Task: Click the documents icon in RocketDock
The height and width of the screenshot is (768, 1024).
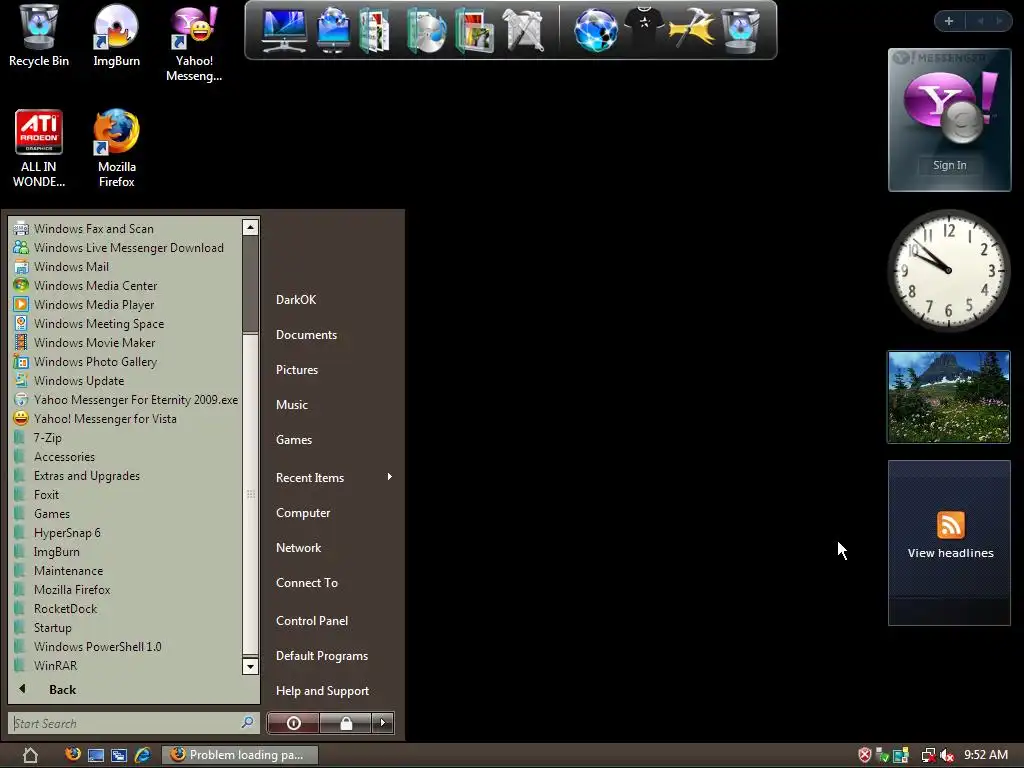Action: point(376,30)
